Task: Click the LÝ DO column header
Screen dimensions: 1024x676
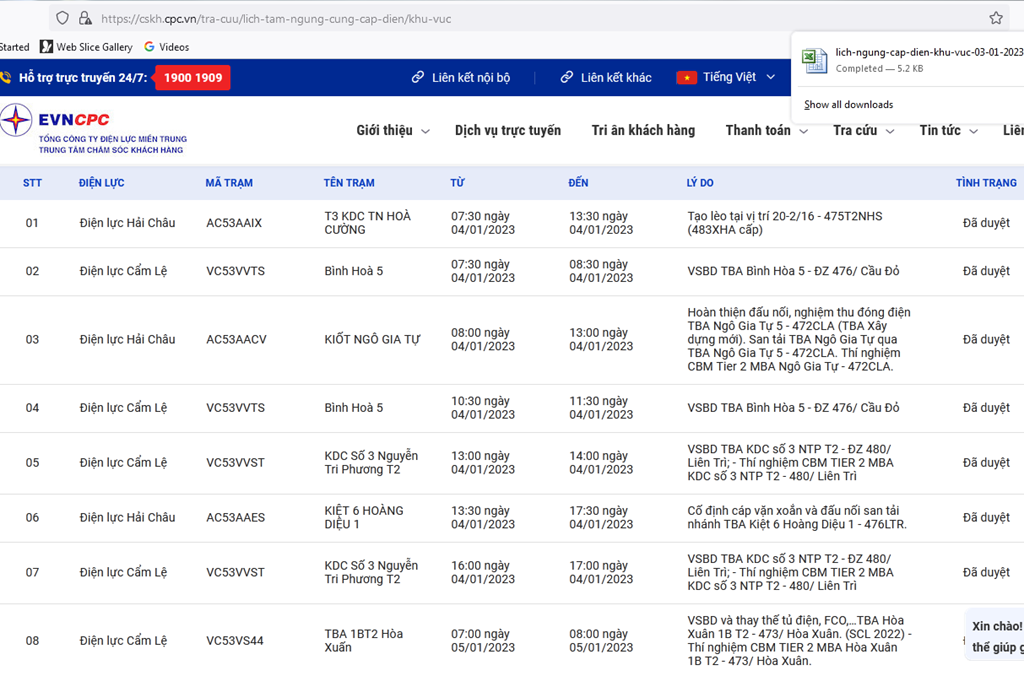Action: point(699,183)
